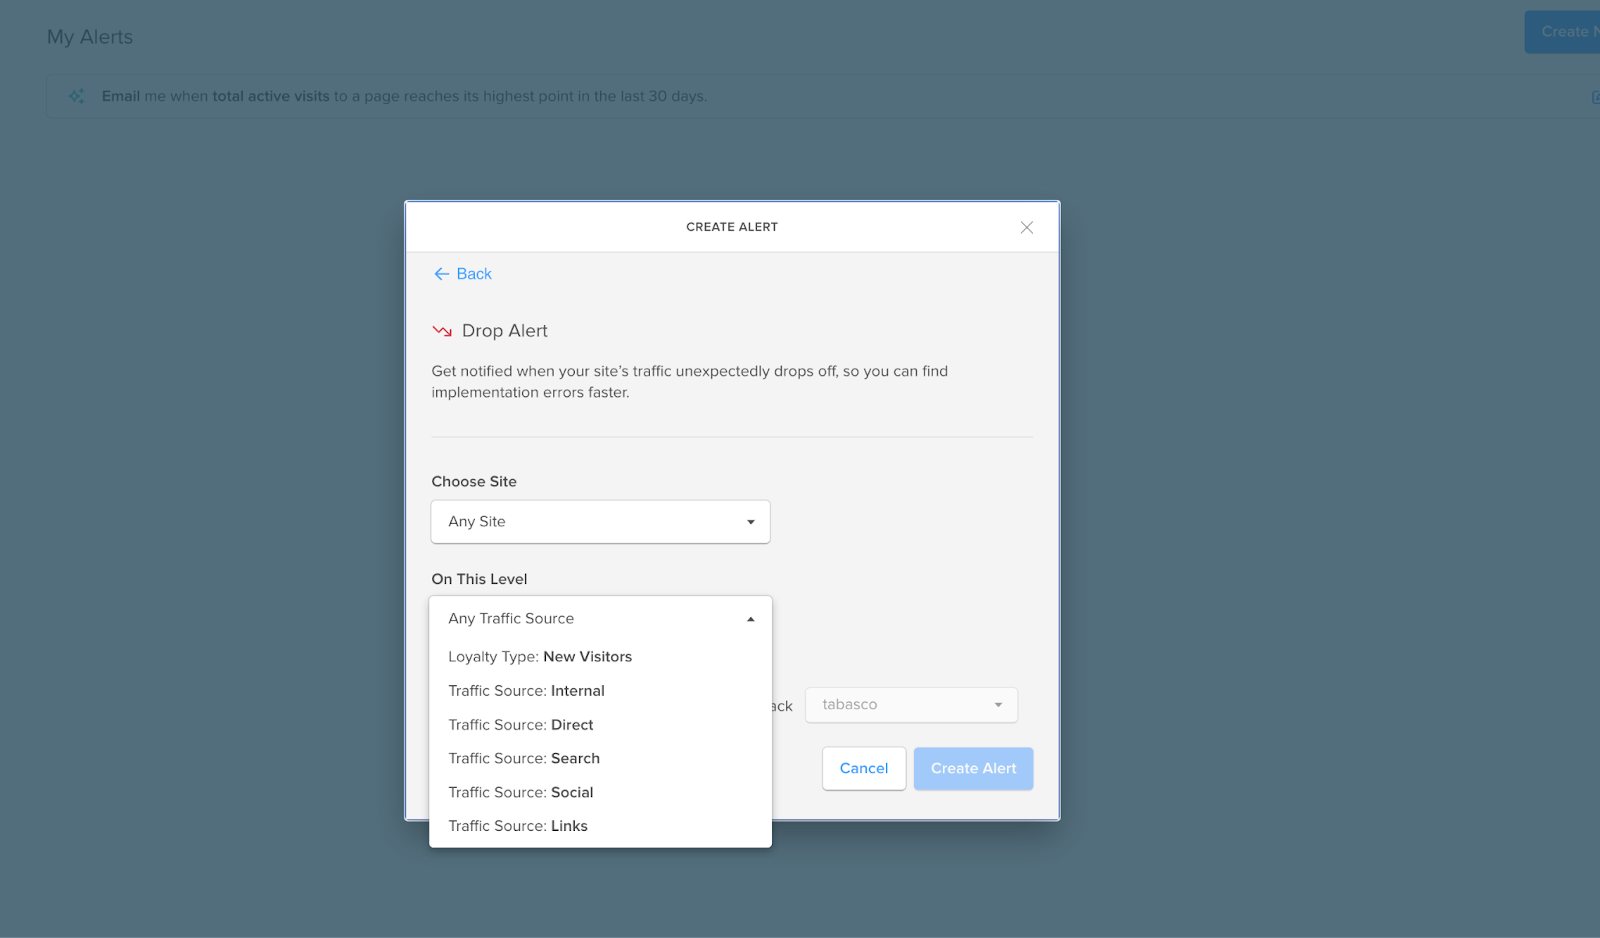Choose Traffic Source: Social
The image size is (1600, 938).
coord(520,792)
